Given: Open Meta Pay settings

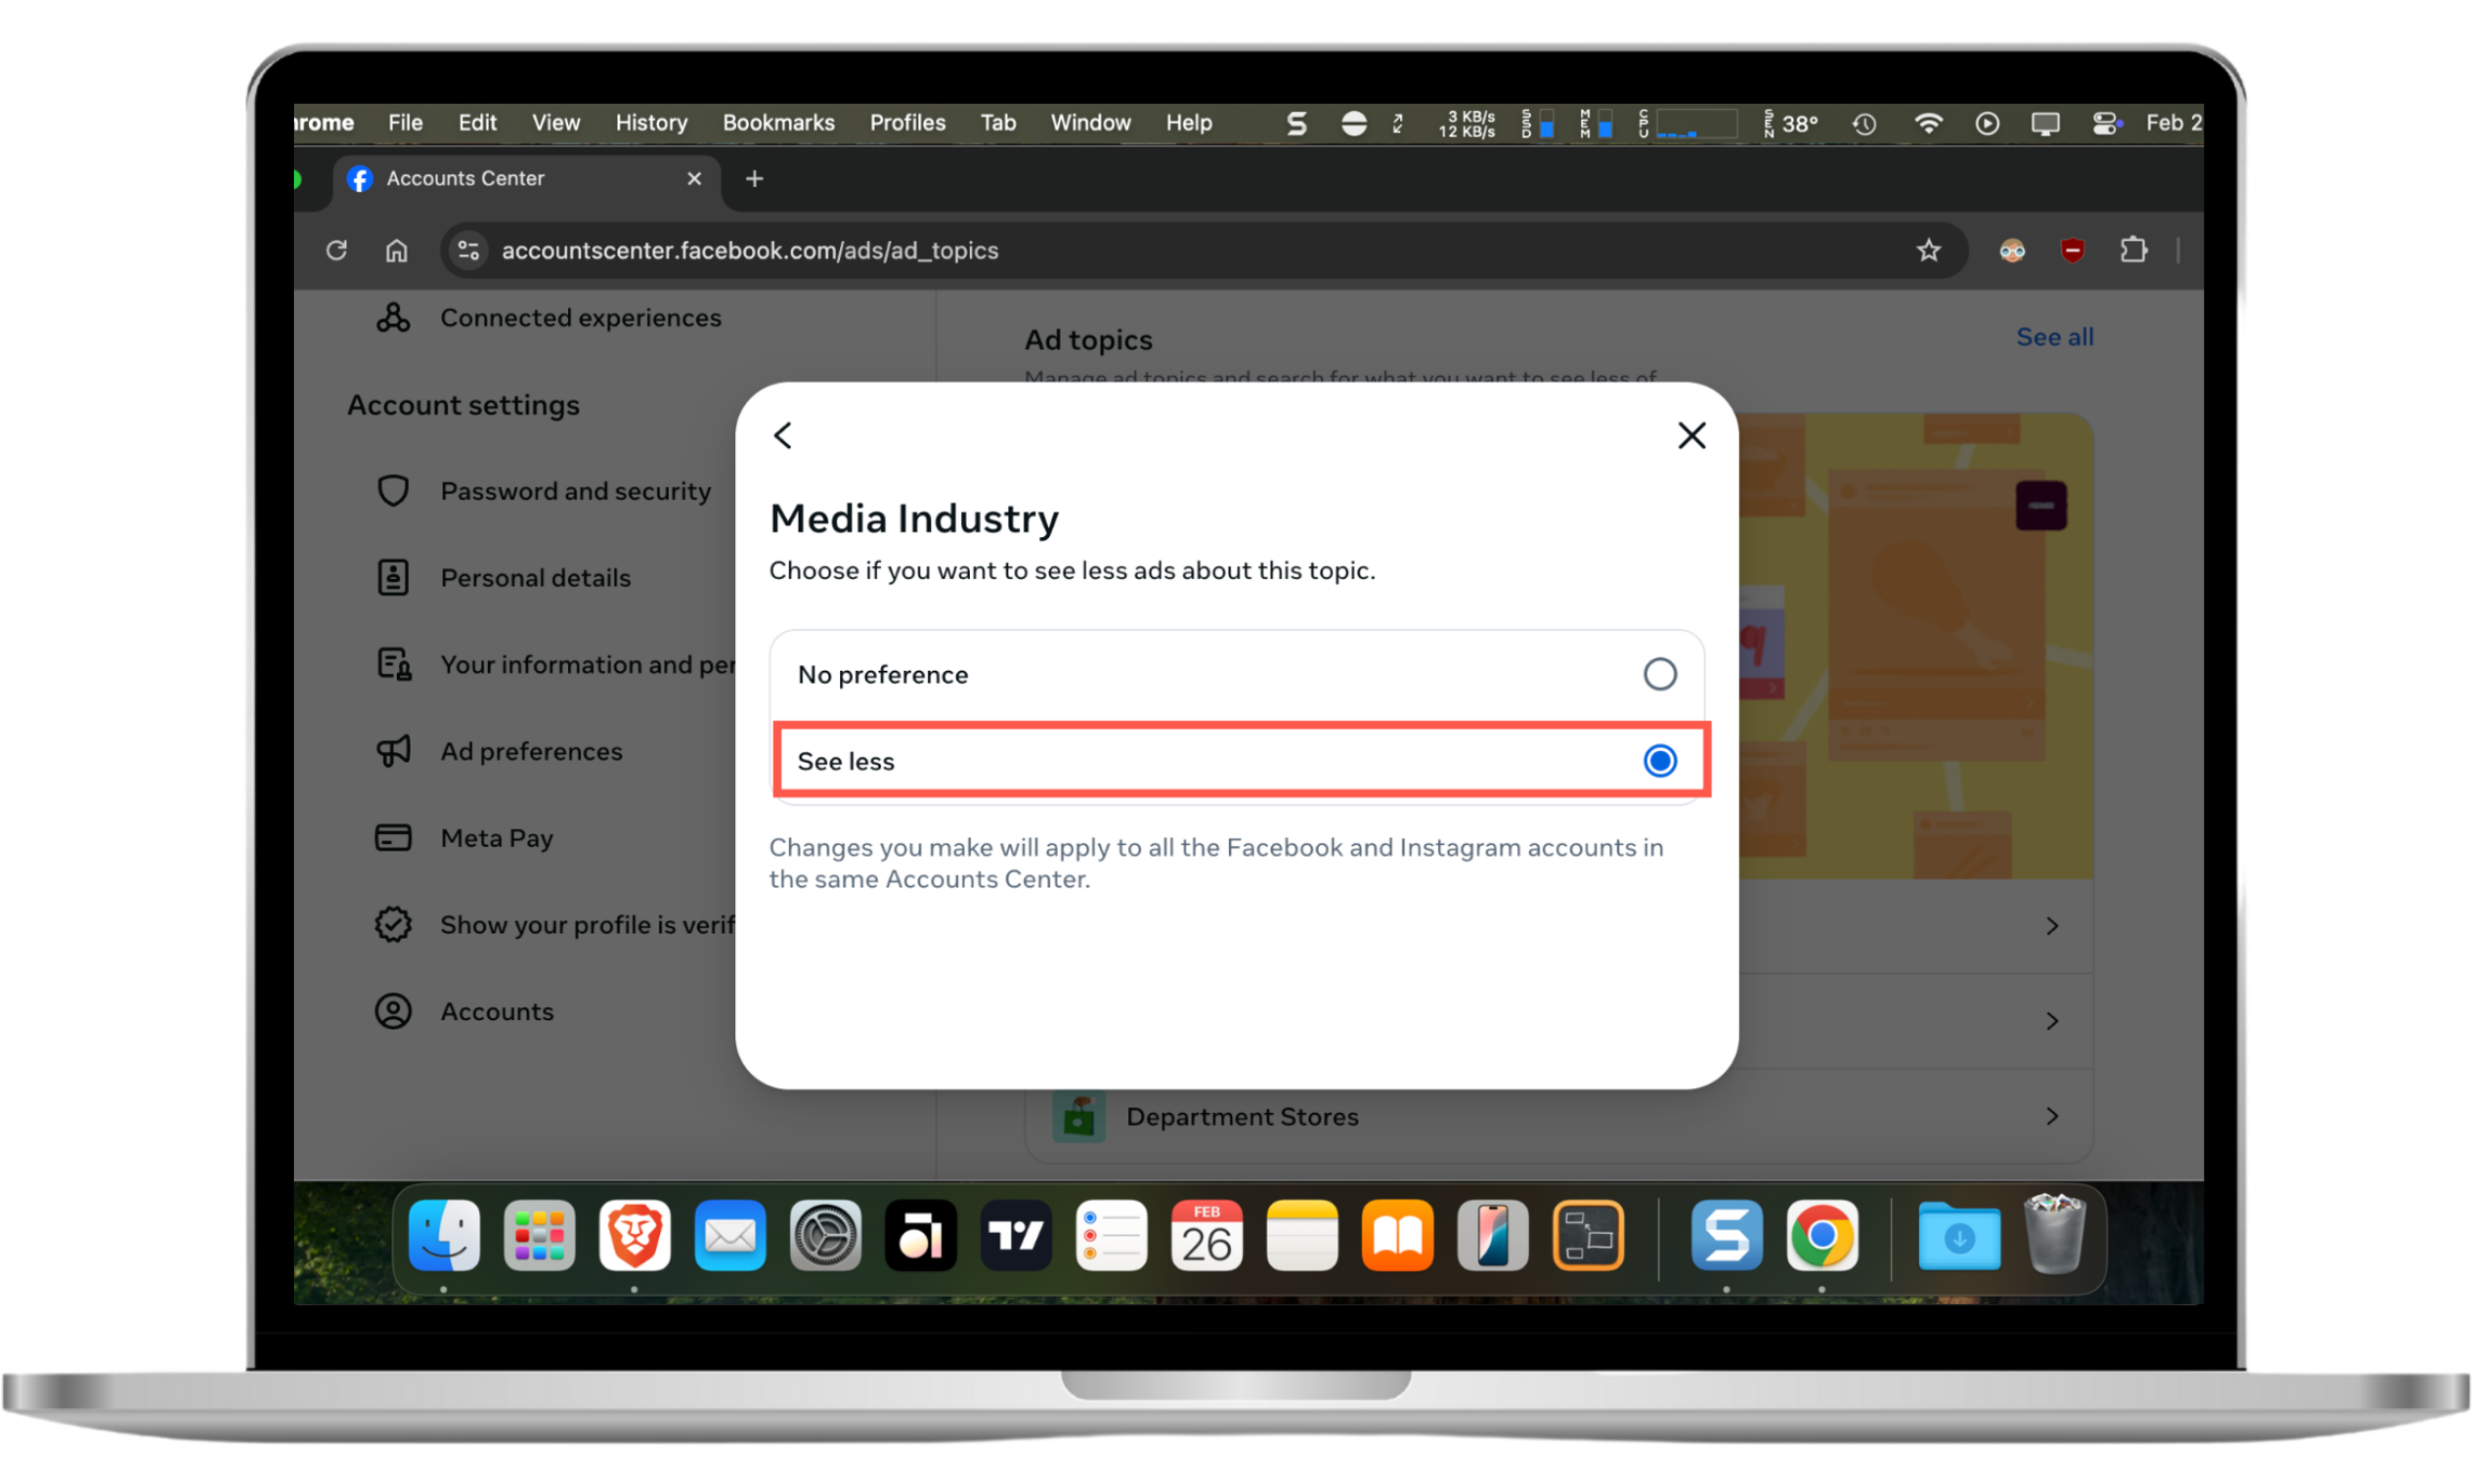Looking at the screenshot, I should click(464, 838).
